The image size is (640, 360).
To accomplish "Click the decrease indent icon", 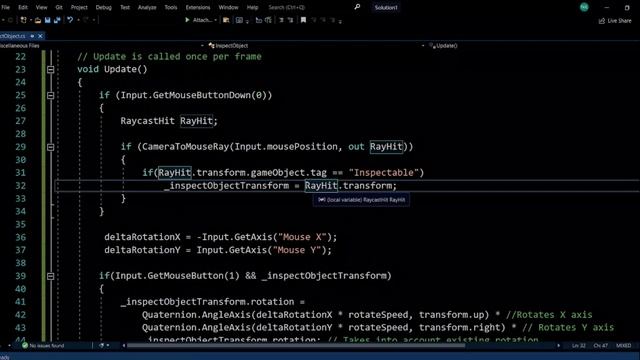I will coord(281,20).
